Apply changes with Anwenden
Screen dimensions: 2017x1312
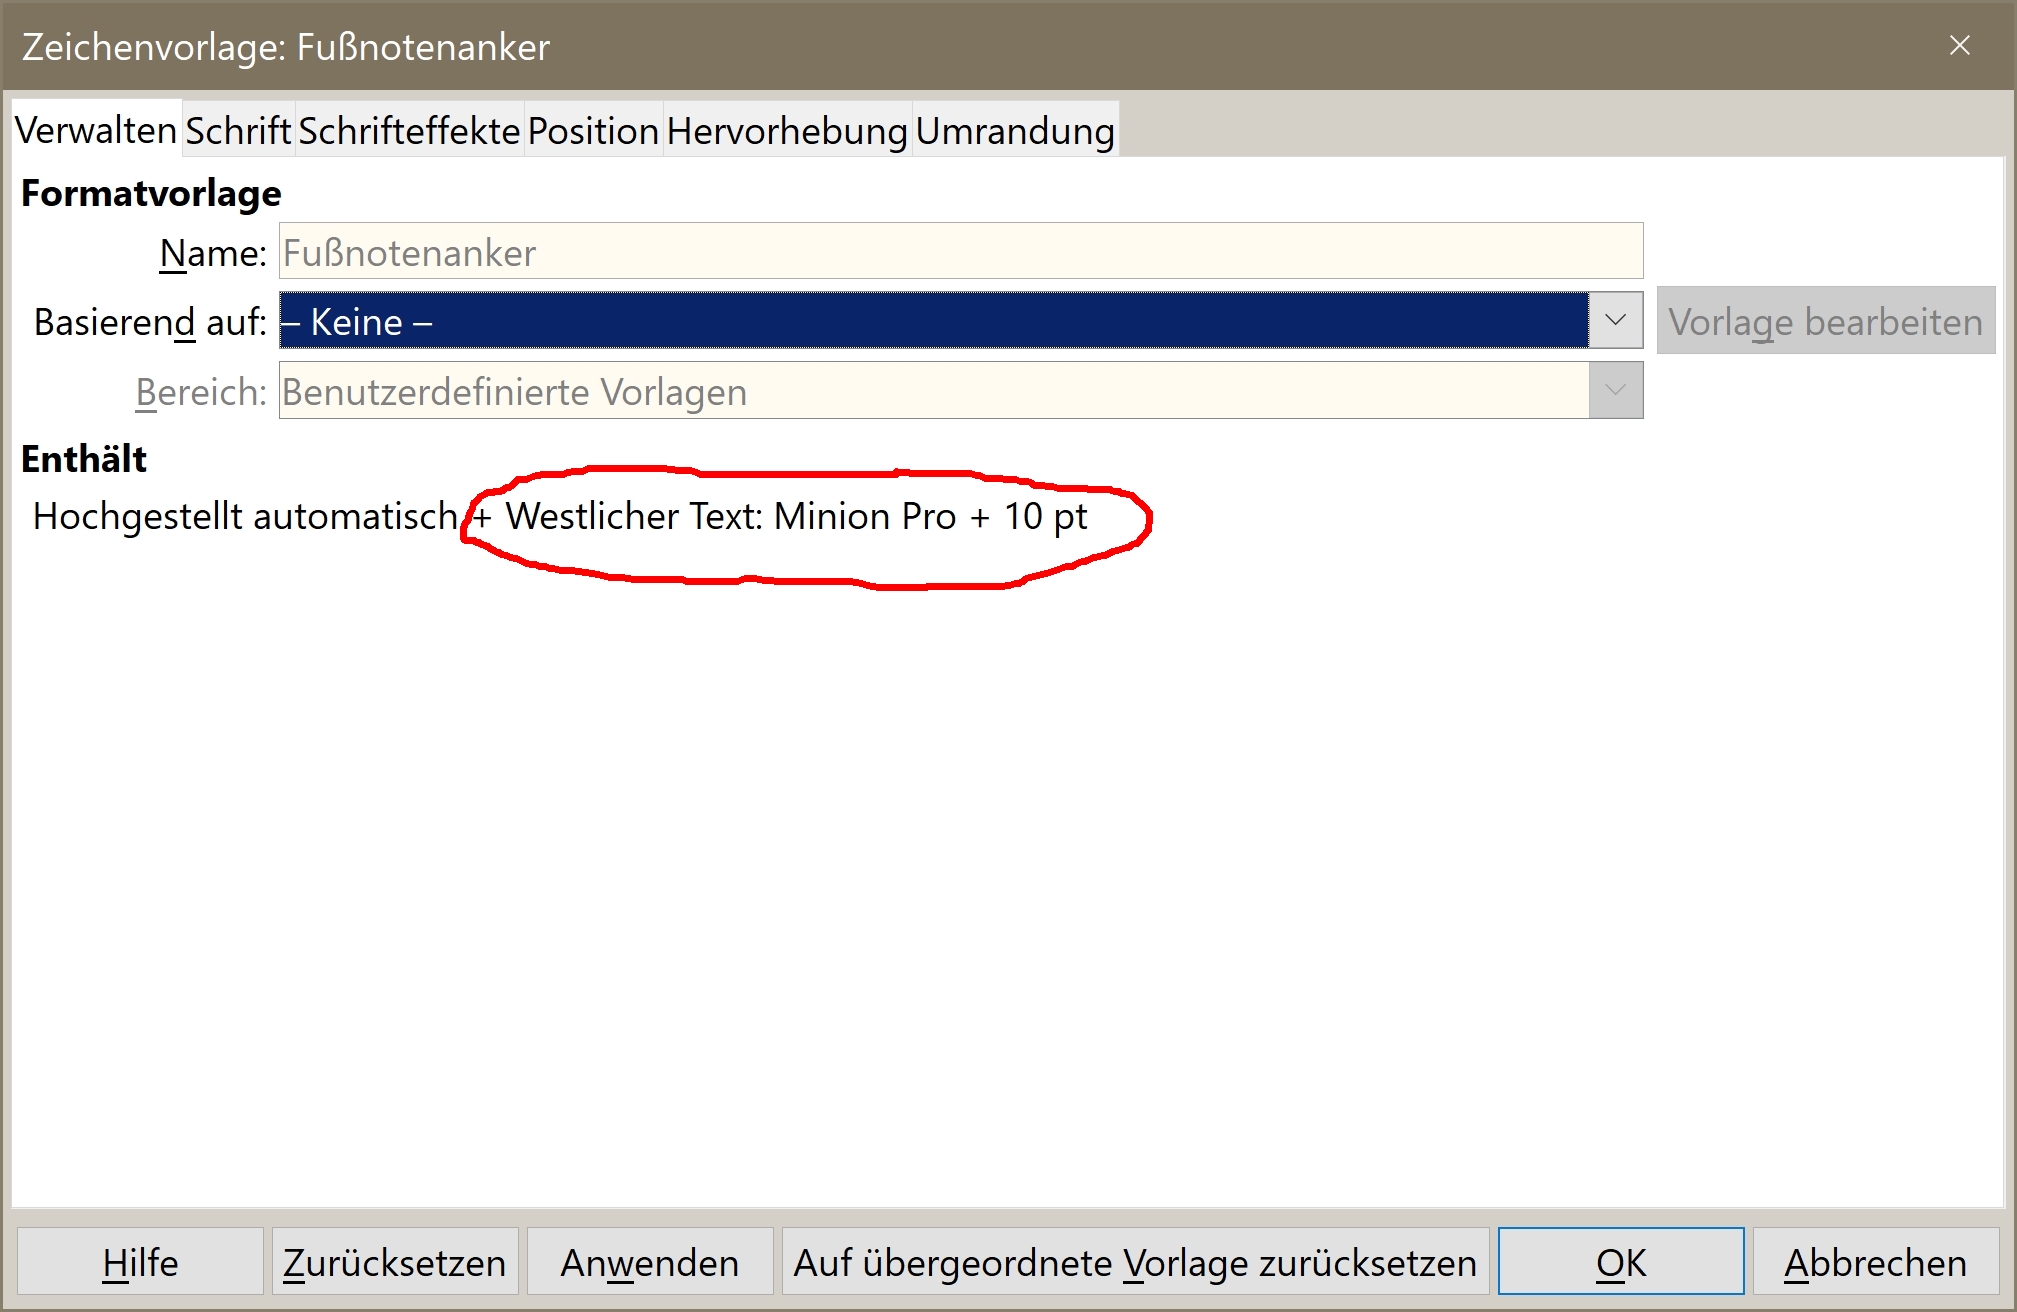[x=650, y=1262]
